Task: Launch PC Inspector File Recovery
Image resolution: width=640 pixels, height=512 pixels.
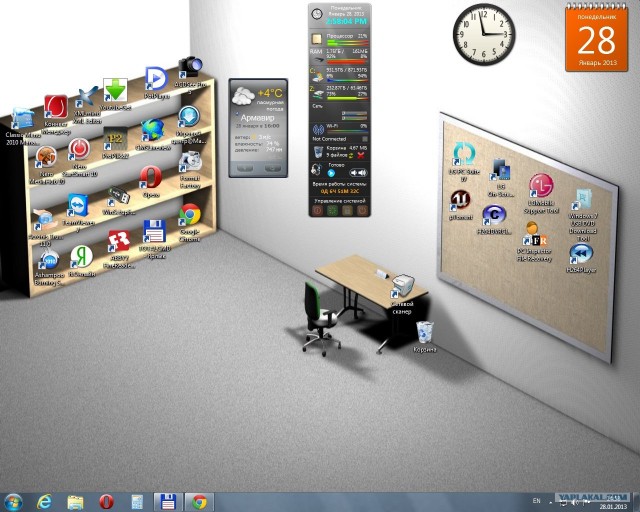Action: point(538,238)
